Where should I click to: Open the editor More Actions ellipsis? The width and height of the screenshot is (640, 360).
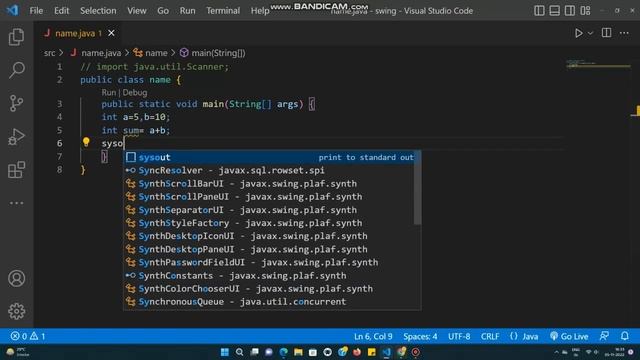point(624,33)
